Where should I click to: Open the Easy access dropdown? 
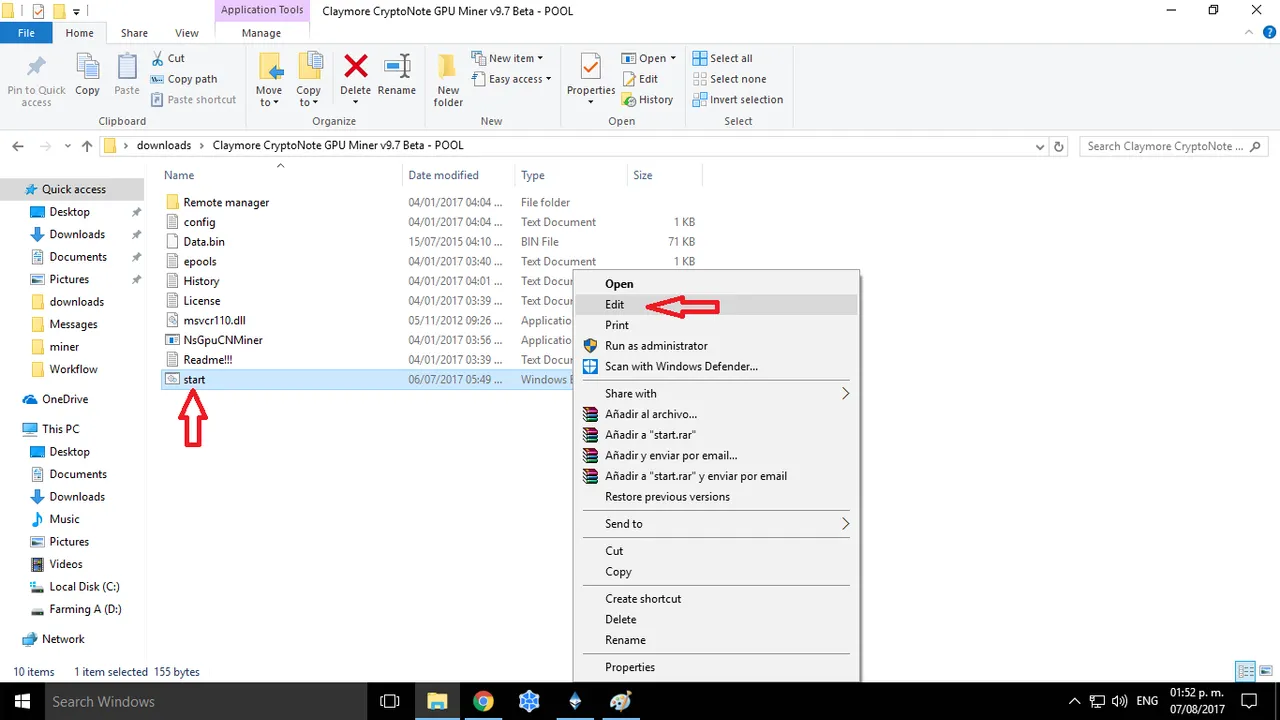[511, 79]
